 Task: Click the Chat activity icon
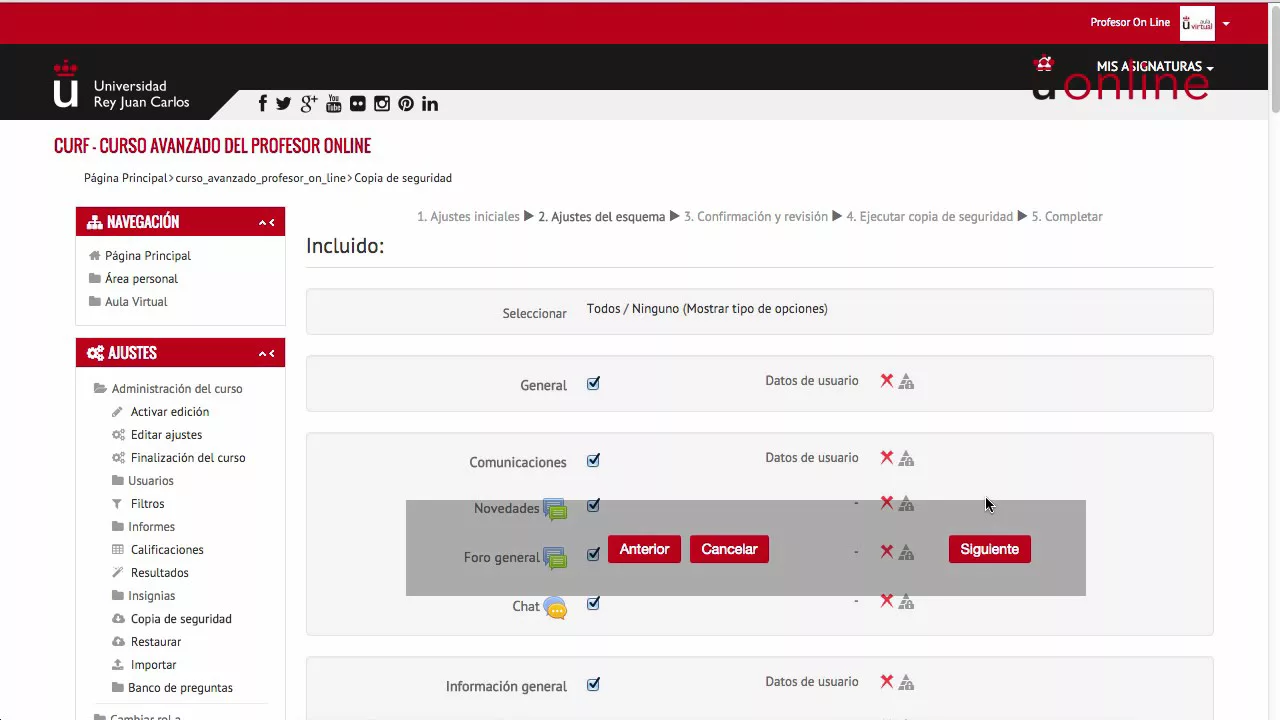pos(555,607)
